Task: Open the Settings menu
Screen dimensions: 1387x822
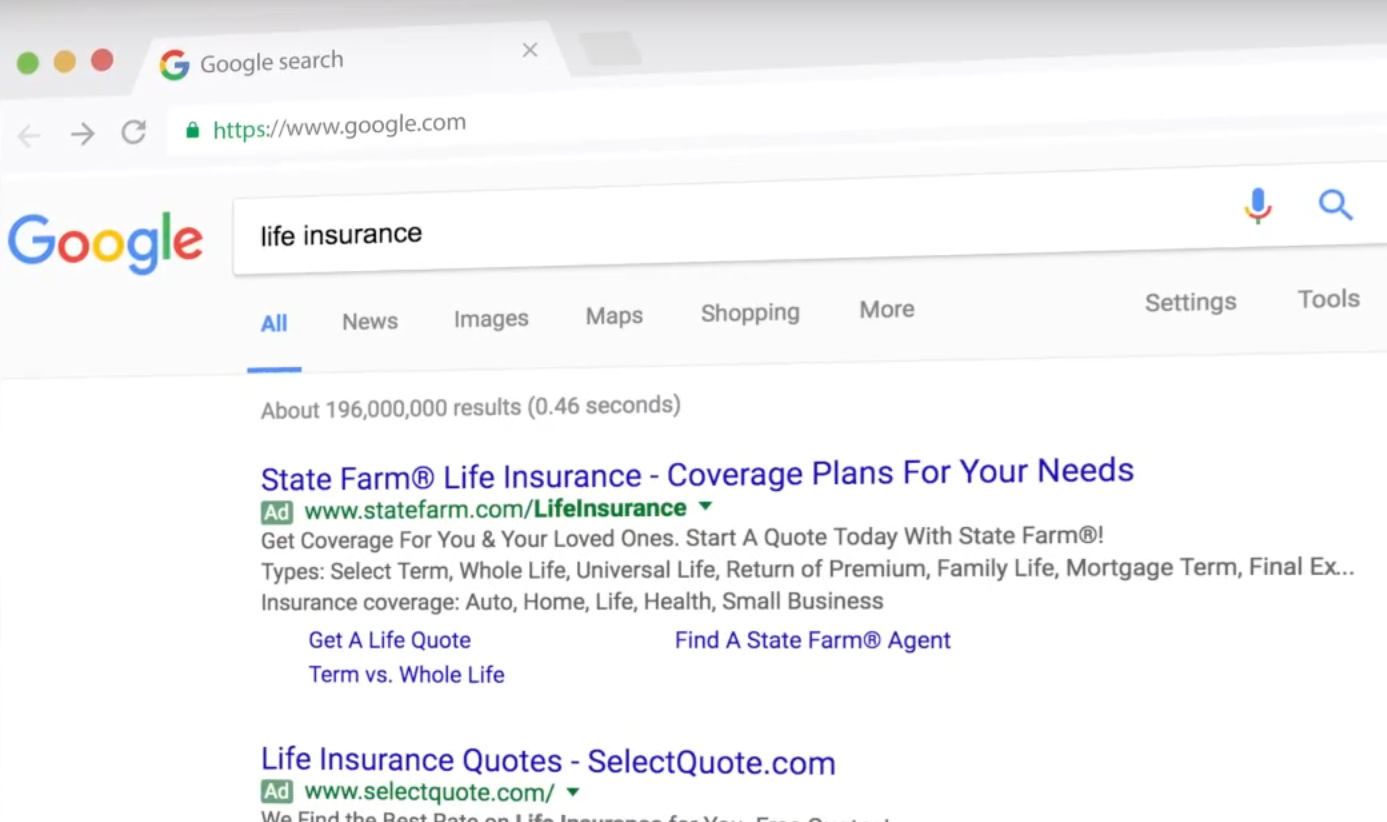Action: click(x=1190, y=303)
